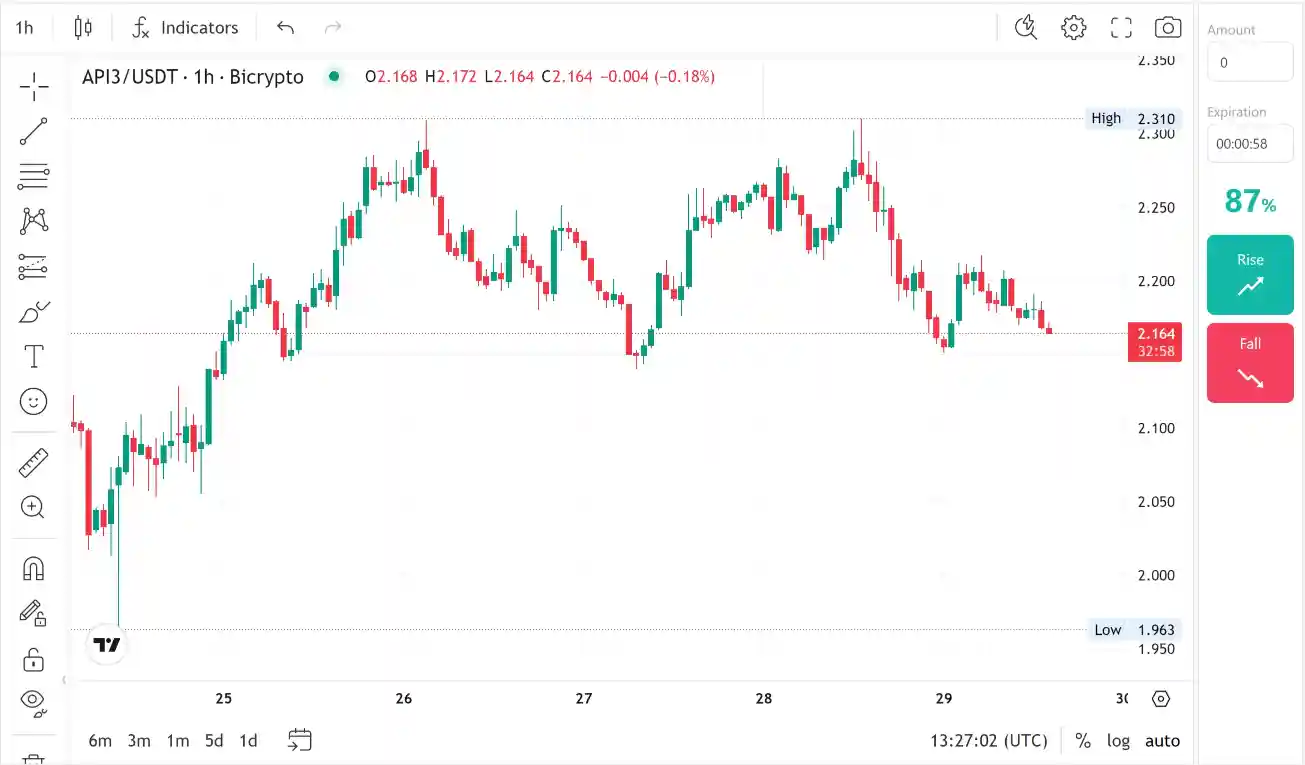Select the ruler measure tool
The height and width of the screenshot is (765, 1305).
34,463
